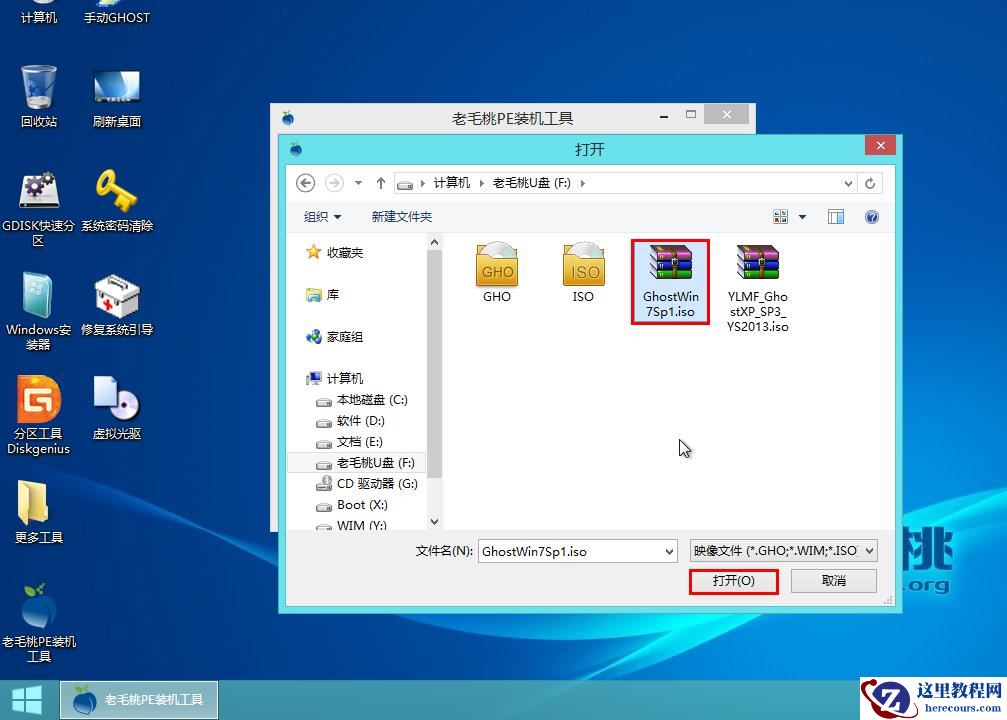The width and height of the screenshot is (1007, 720).
Task: Select the YLMF_GhostXP_SP3 ISO file
Action: coord(757,280)
